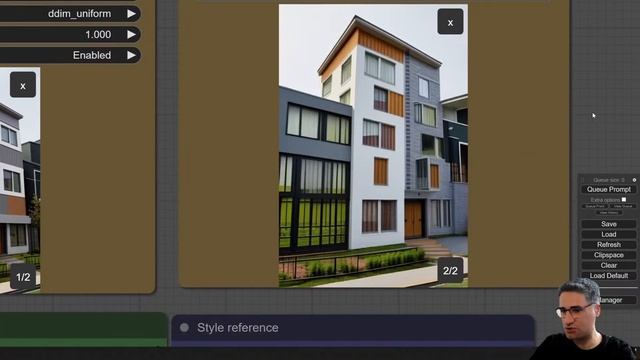The image size is (640, 360).
Task: Open the Enabled option selector
Action: click(69, 55)
